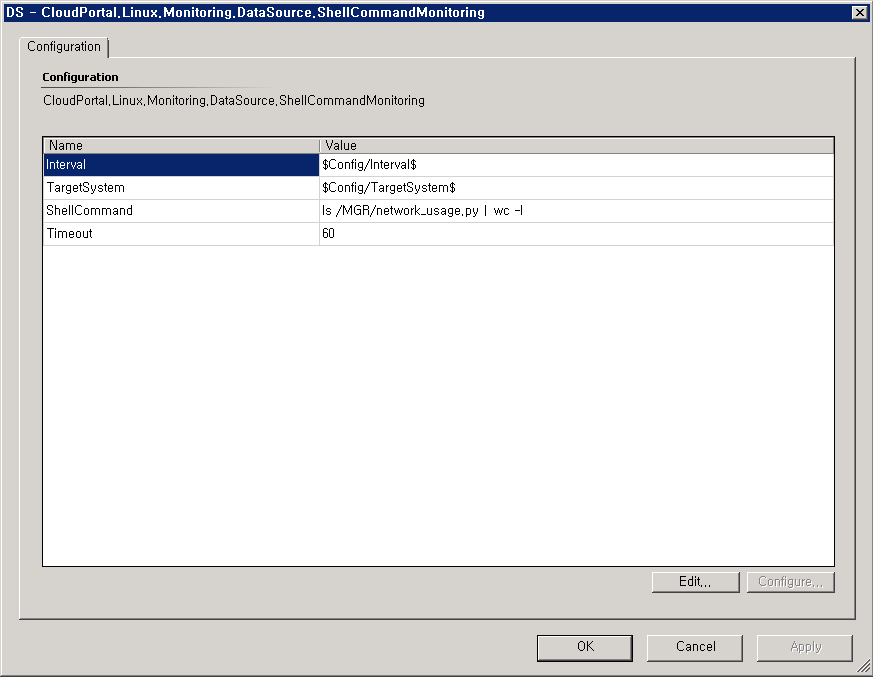Dismiss the dialog using Cancel
The height and width of the screenshot is (677, 873).
click(694, 647)
